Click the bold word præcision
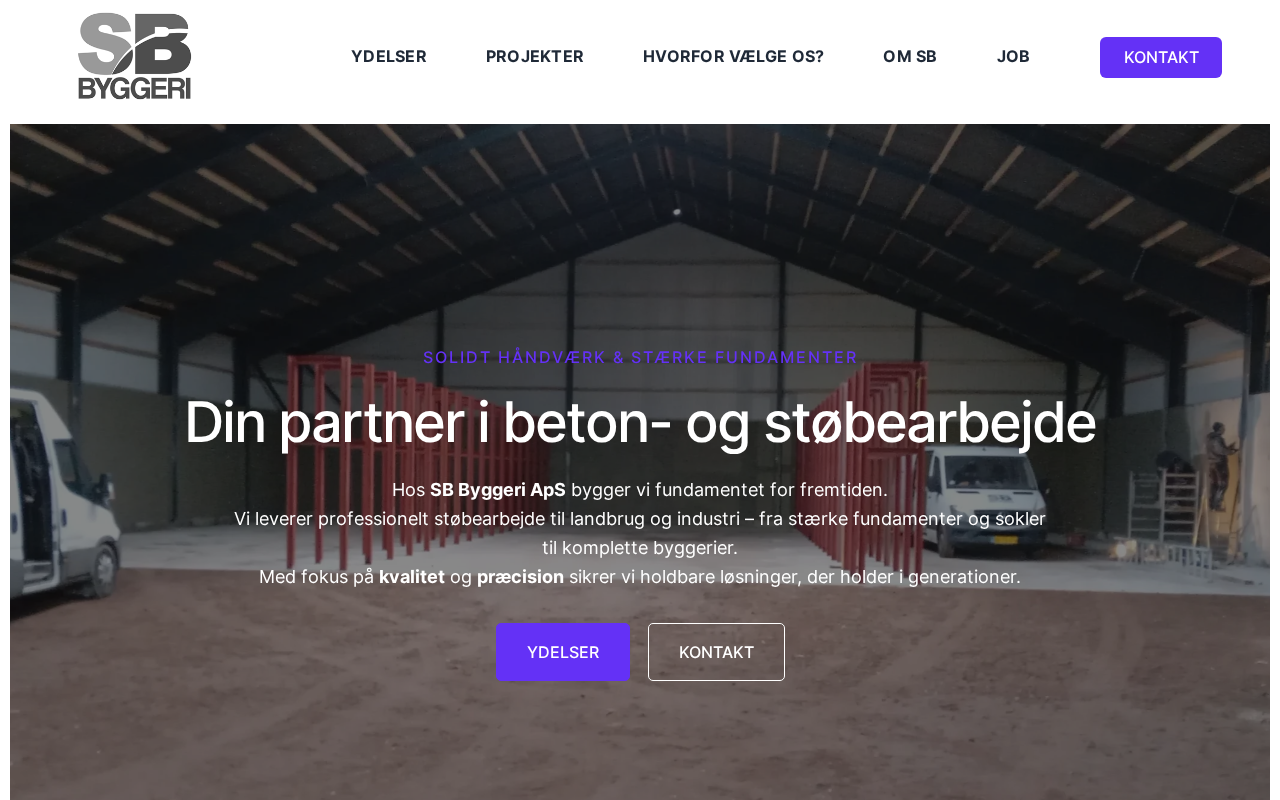The image size is (1280, 800). click(x=520, y=577)
